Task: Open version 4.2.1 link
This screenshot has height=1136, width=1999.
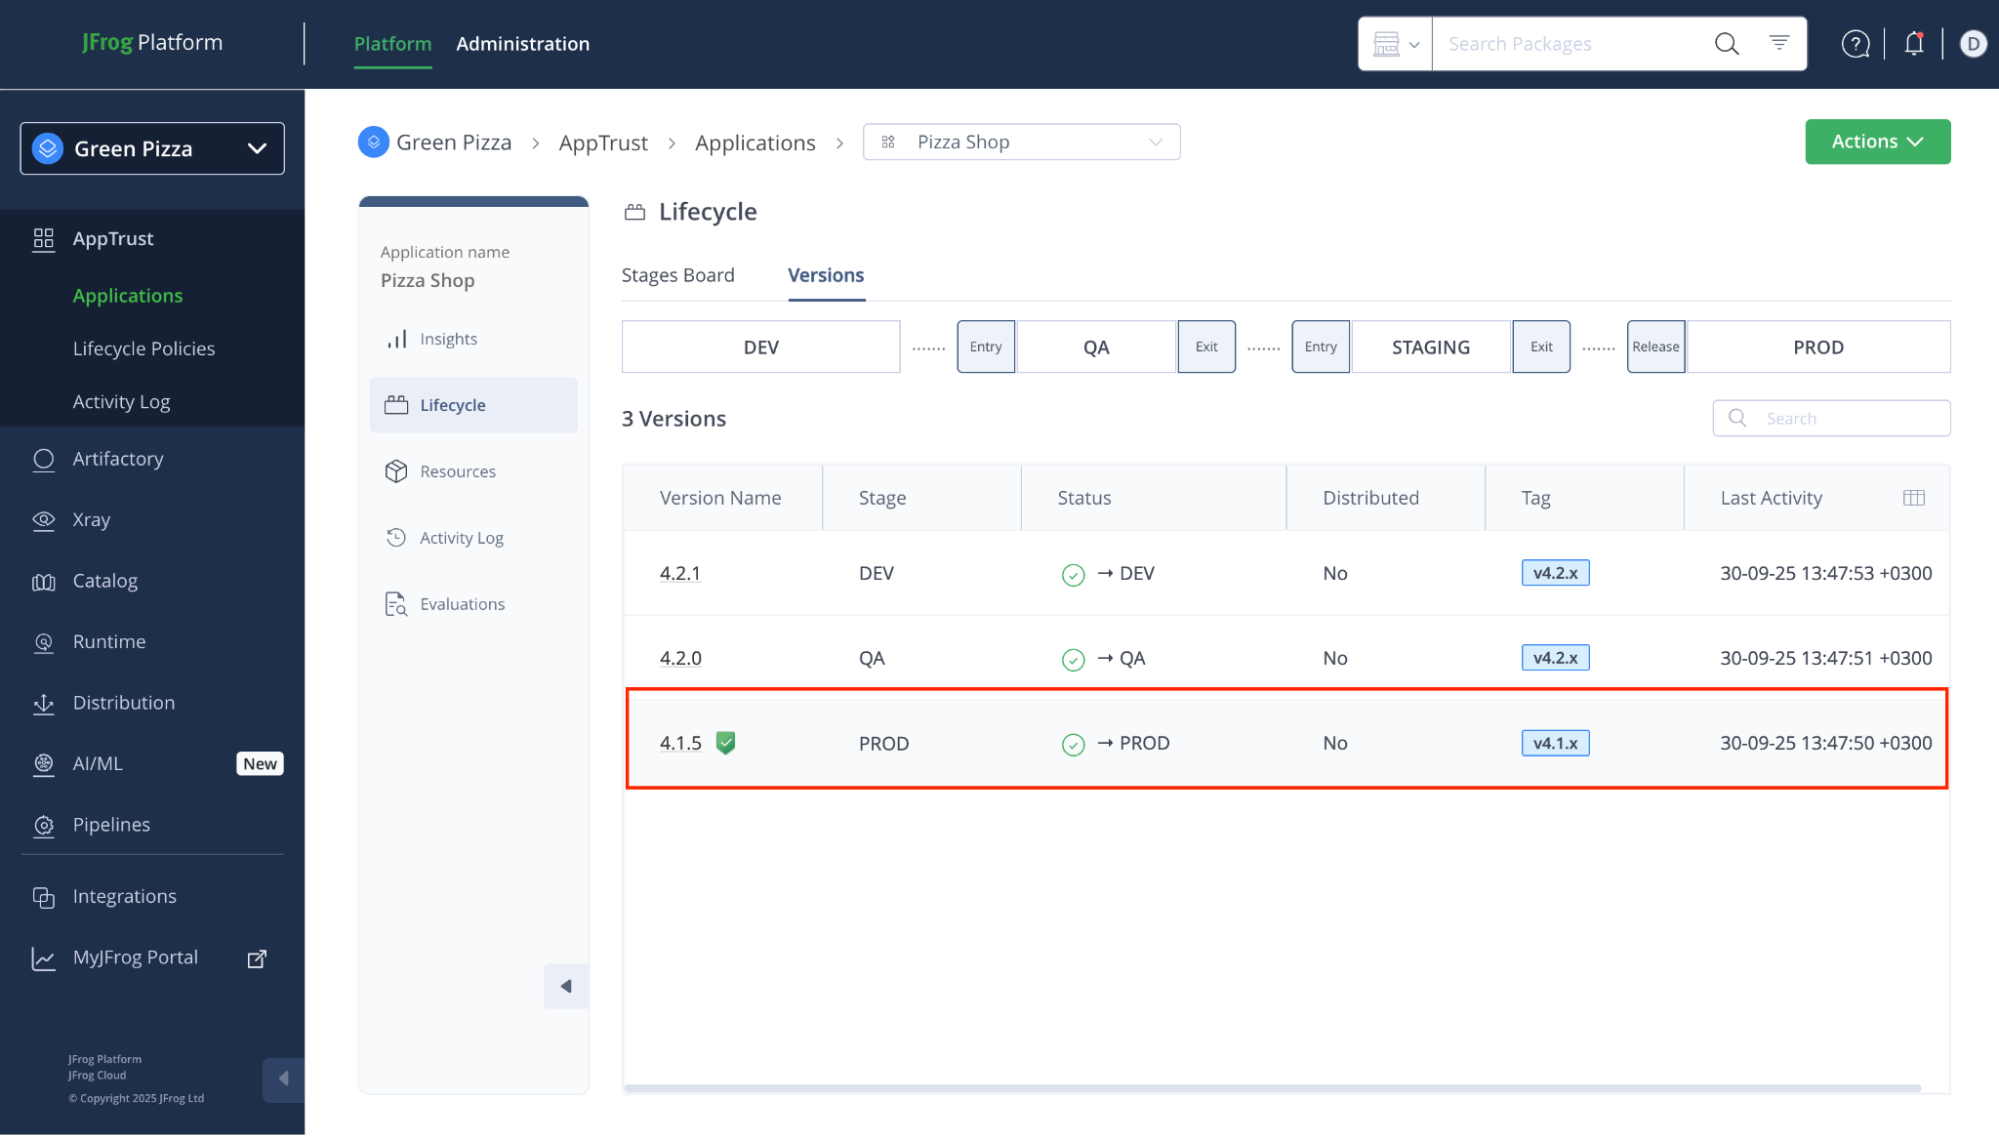Action: coord(680,573)
